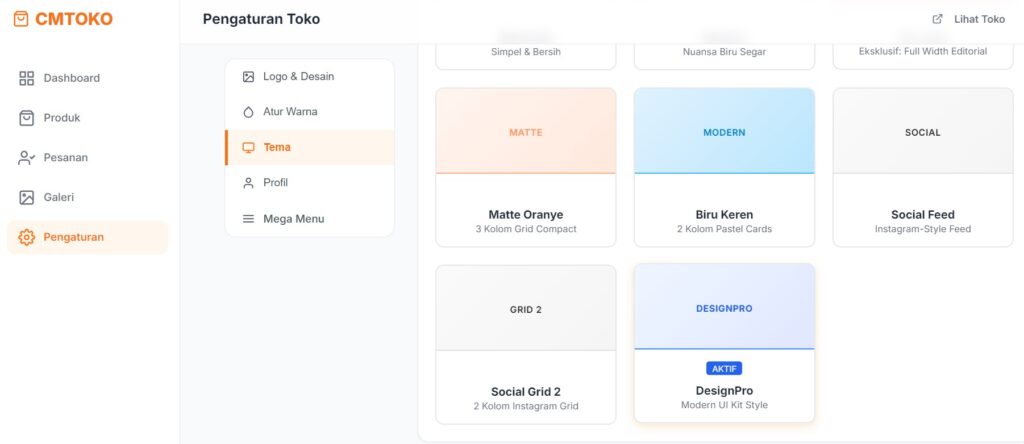Click the CMTOKO shopping bag logo icon

[x=21, y=19]
